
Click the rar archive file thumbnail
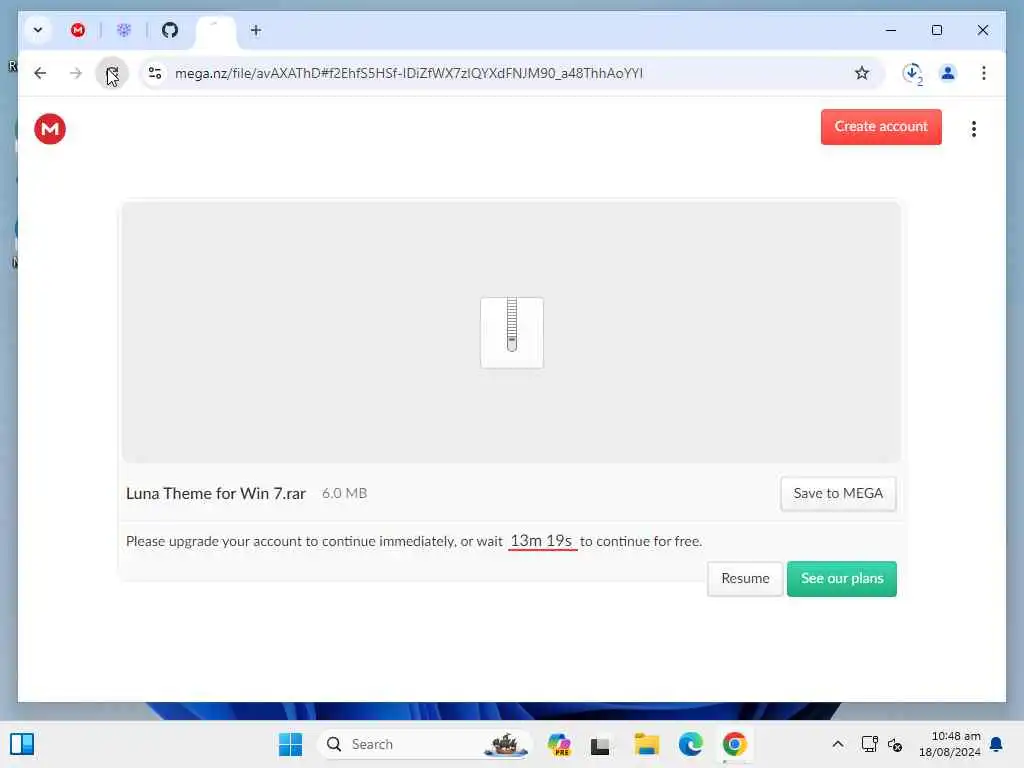[512, 332]
